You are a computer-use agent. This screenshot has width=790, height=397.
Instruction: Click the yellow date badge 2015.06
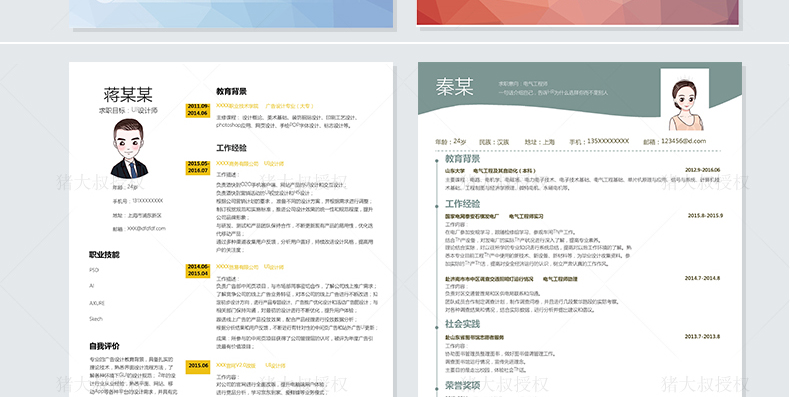click(x=198, y=366)
